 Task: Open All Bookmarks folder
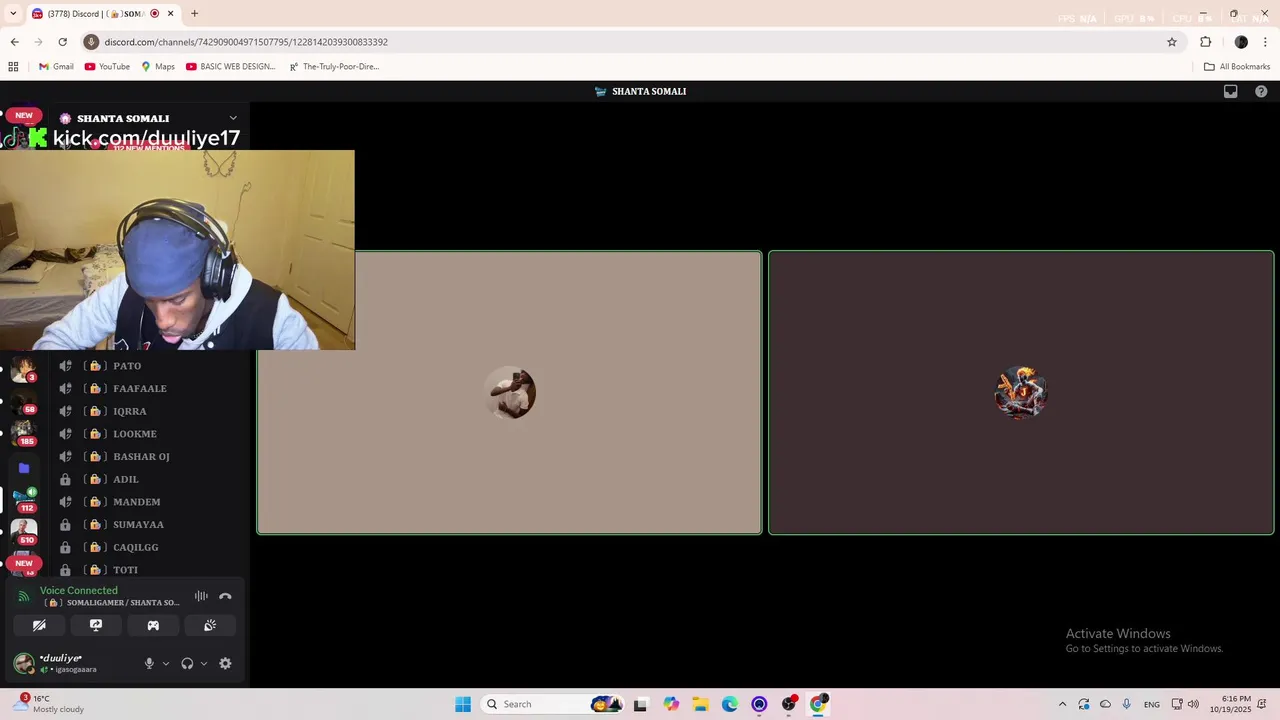point(1237,67)
